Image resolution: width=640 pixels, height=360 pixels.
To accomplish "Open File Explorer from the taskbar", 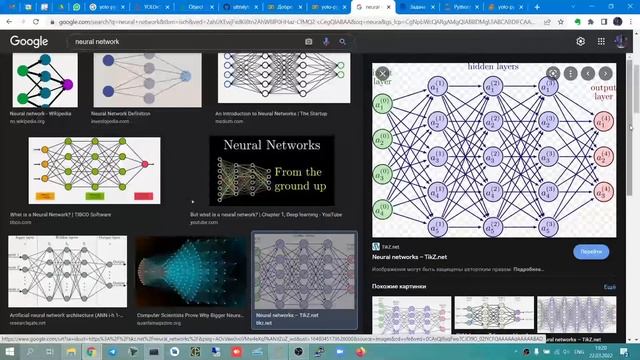I will [71, 351].
